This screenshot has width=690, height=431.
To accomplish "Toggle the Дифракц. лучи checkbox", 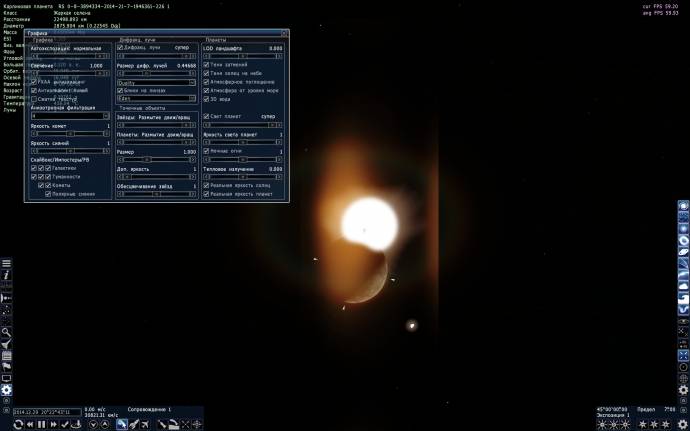I will tap(120, 48).
